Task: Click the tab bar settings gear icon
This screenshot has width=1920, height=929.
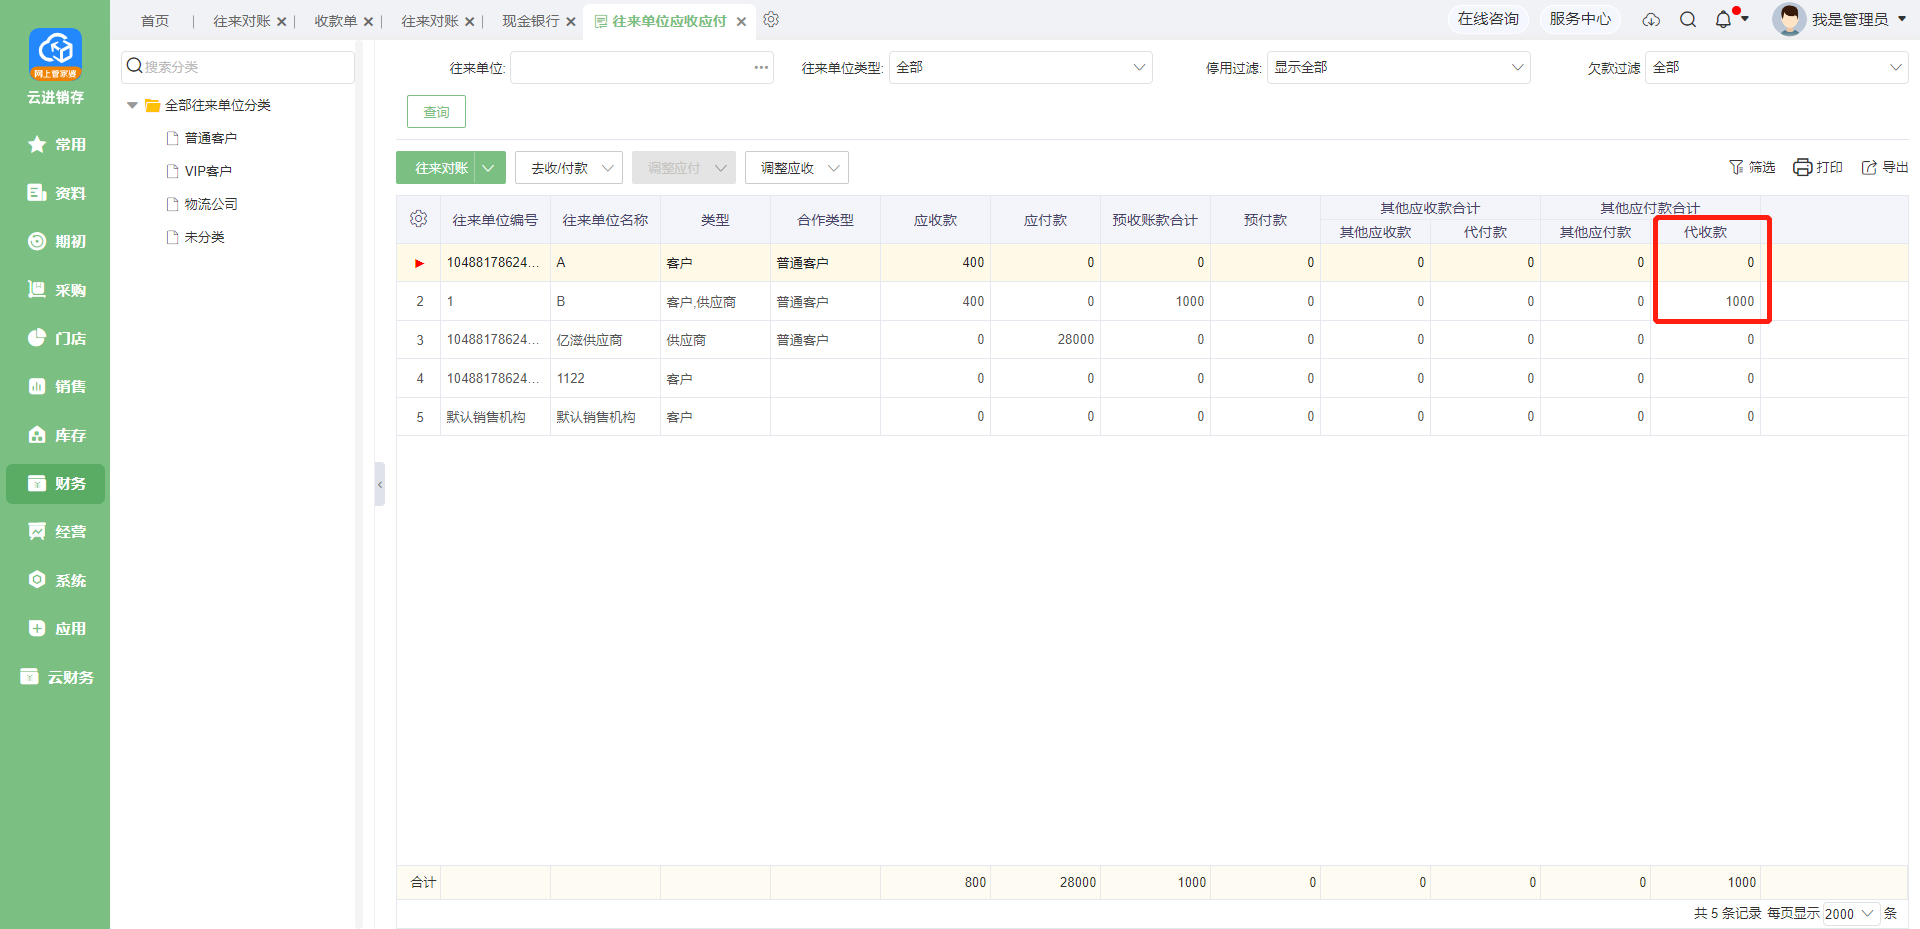Action: (771, 20)
